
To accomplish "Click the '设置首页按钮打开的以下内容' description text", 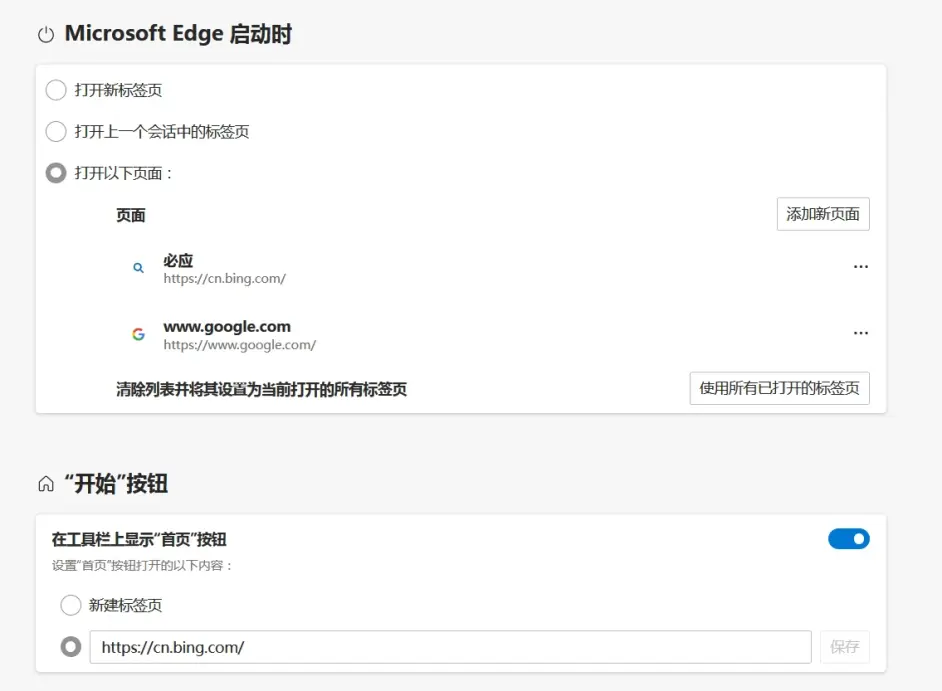I will [x=142, y=565].
